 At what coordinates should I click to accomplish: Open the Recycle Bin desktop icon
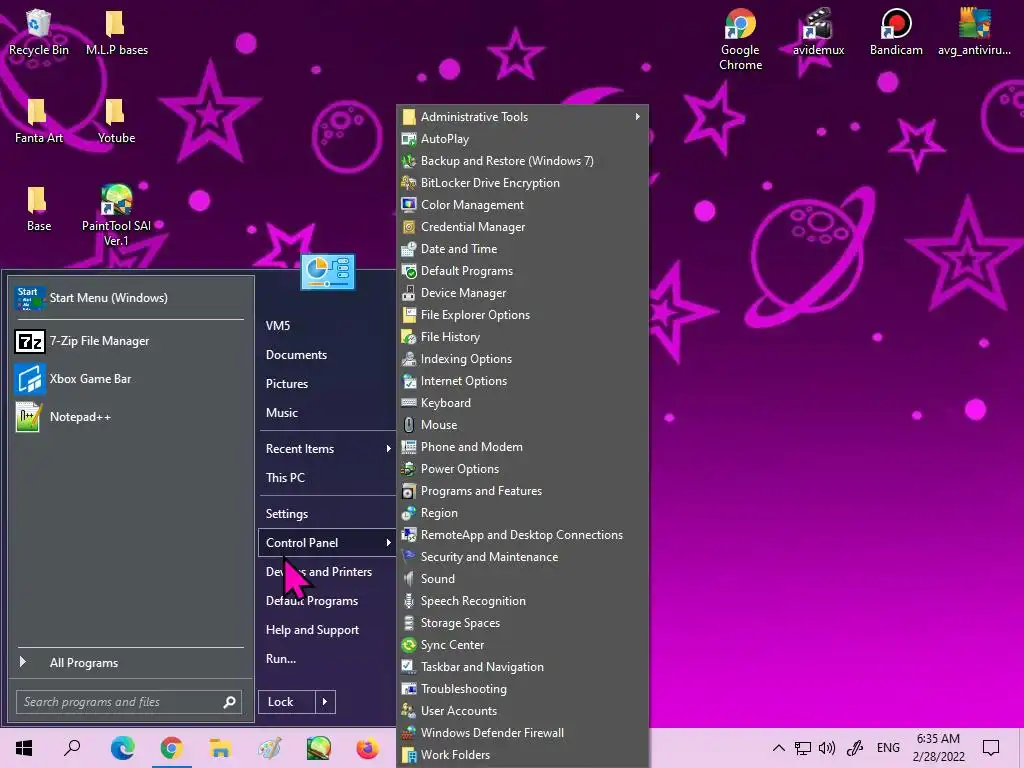tap(39, 33)
